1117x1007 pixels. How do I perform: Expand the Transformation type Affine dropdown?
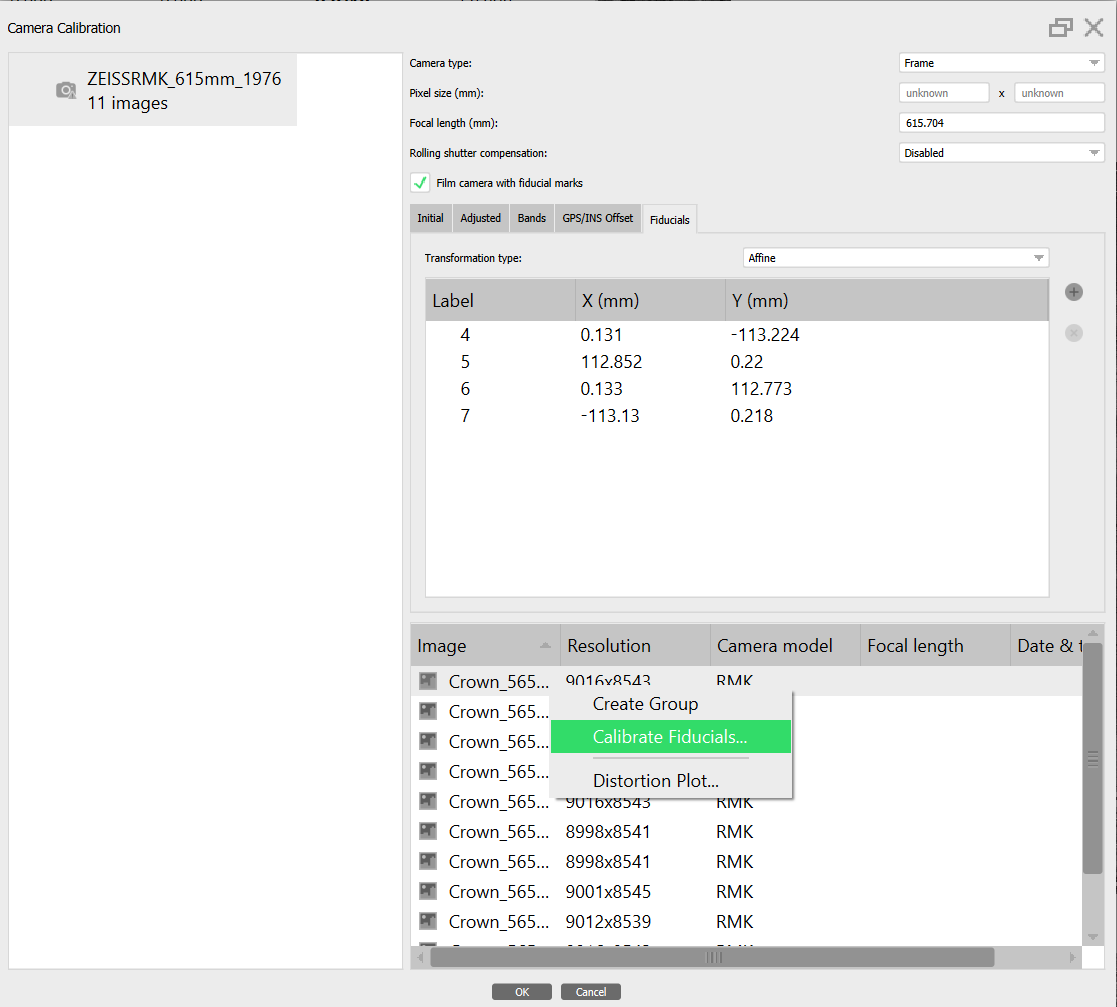[896, 258]
